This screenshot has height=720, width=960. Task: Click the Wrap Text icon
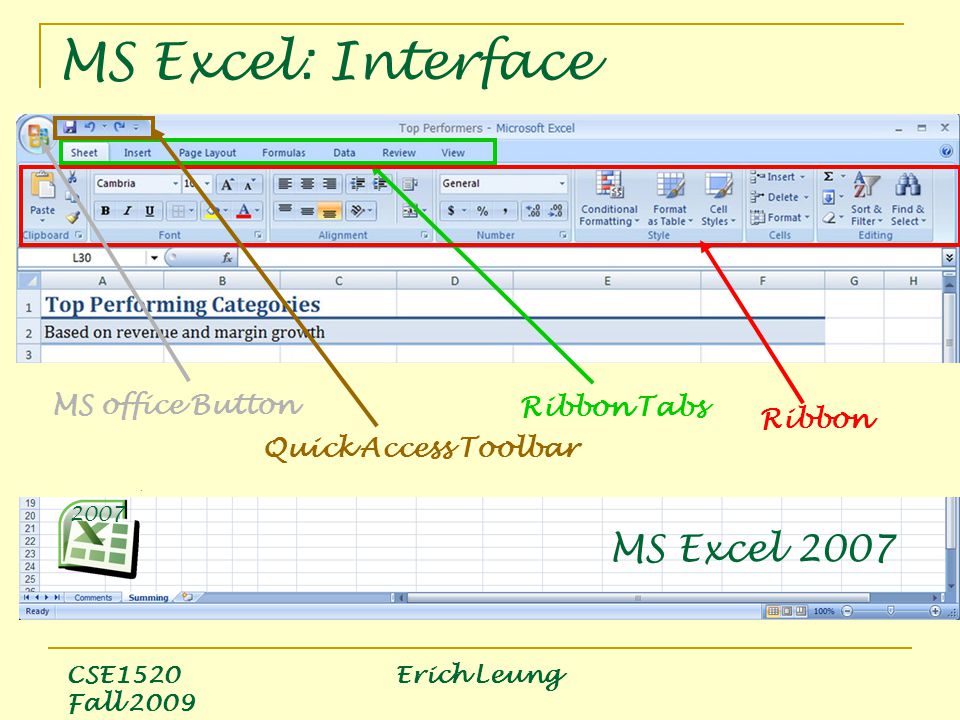pyautogui.click(x=410, y=184)
